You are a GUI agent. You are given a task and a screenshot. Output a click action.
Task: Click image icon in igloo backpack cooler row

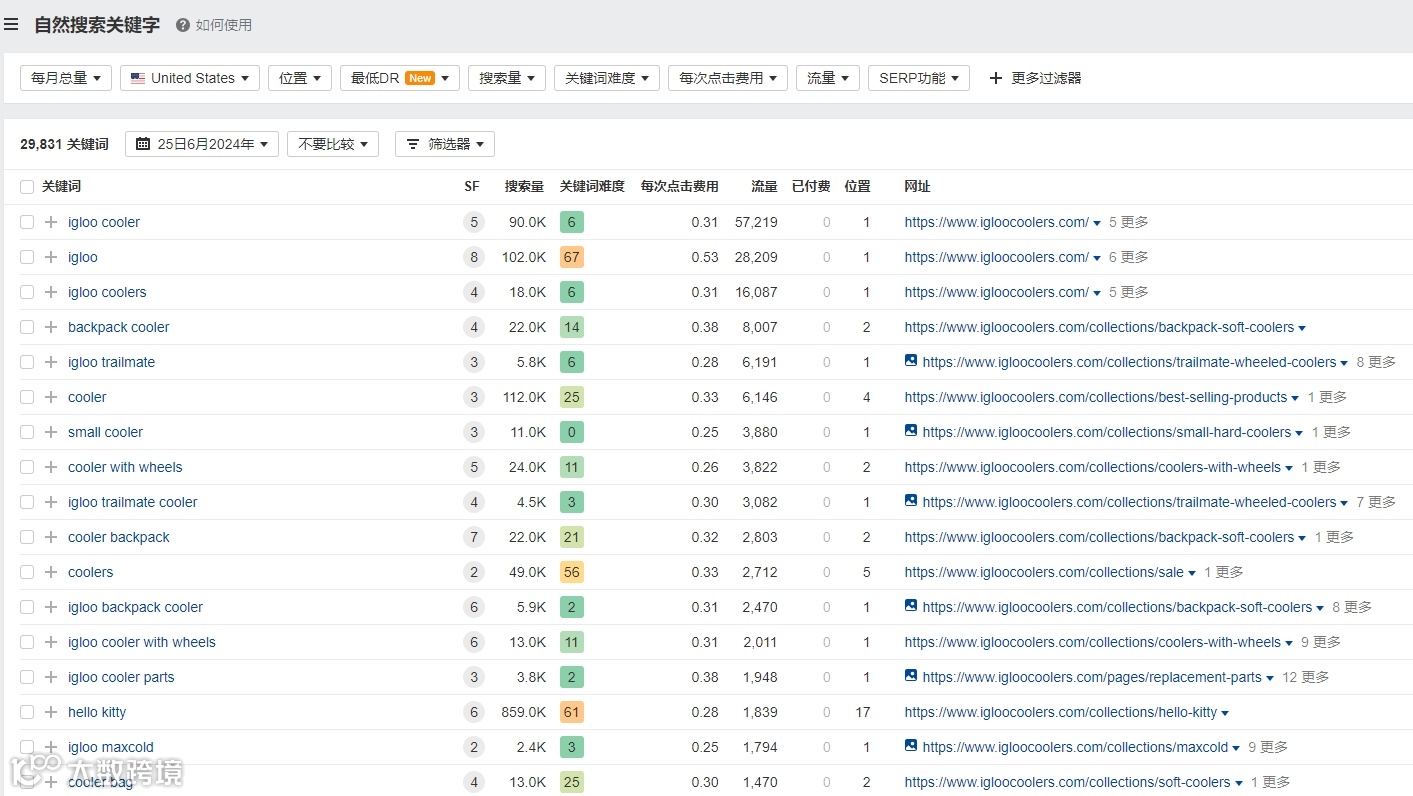click(911, 606)
